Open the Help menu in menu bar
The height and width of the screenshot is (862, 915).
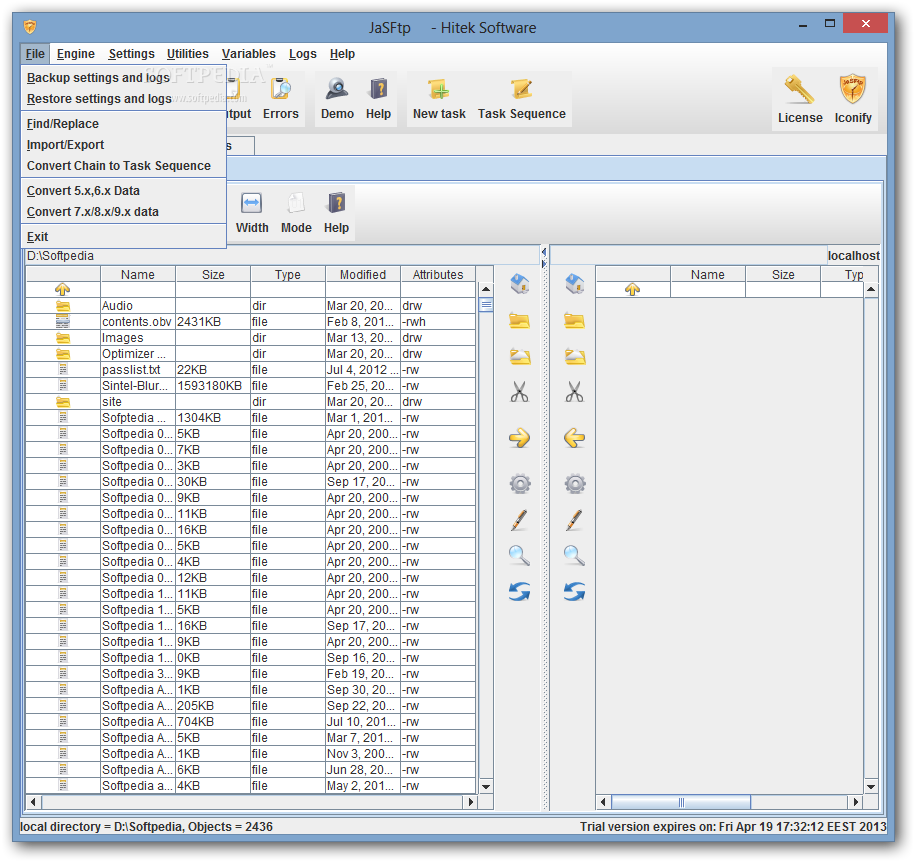(342, 54)
